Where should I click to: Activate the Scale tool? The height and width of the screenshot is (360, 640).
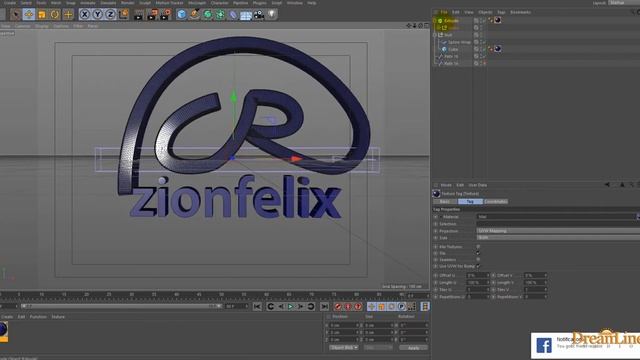(x=42, y=15)
